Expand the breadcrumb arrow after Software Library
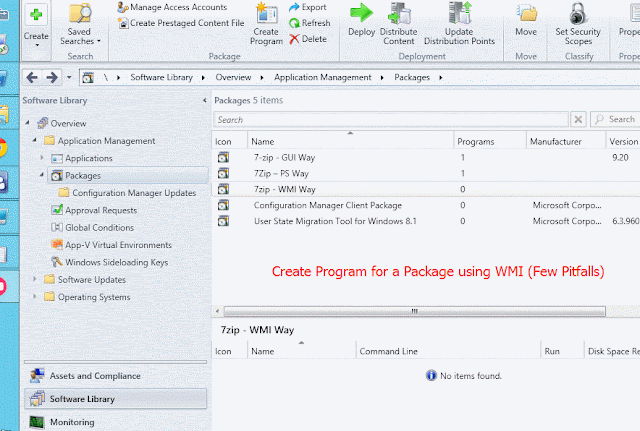 (x=203, y=78)
